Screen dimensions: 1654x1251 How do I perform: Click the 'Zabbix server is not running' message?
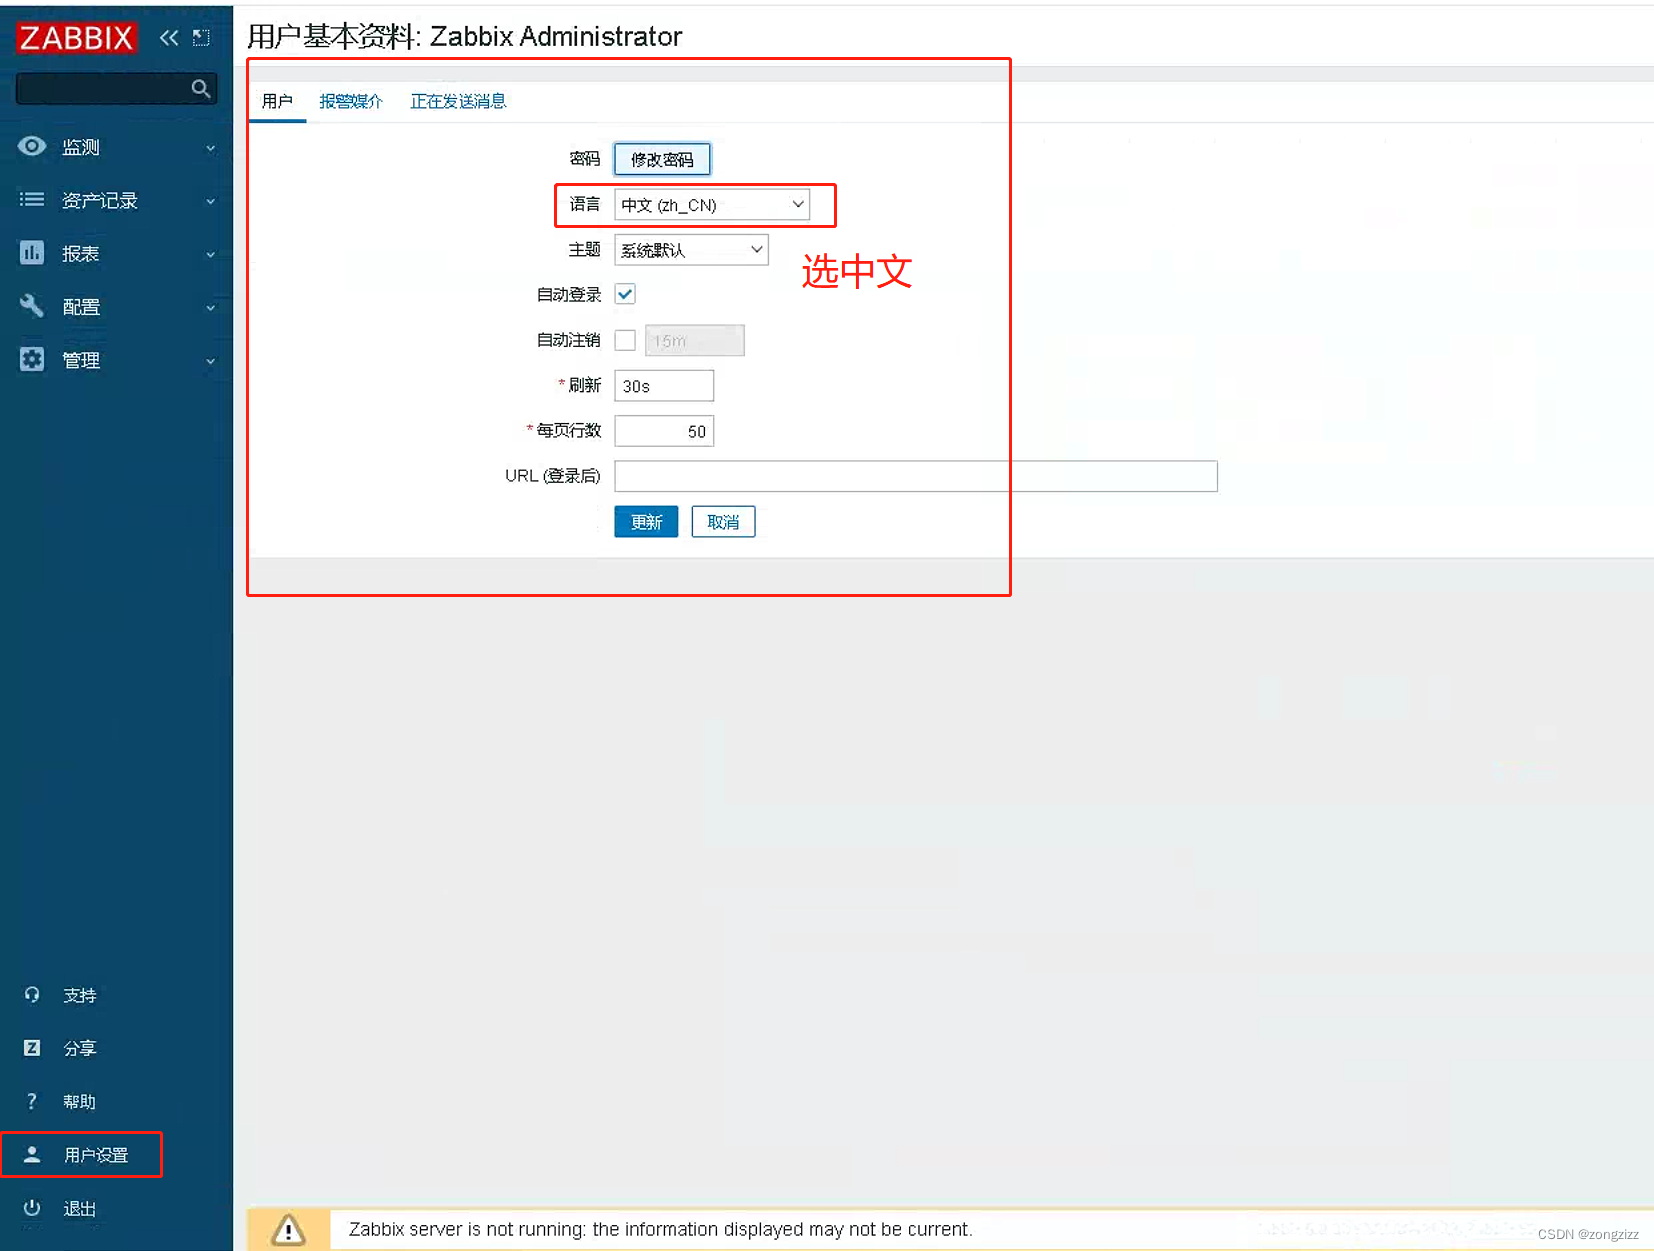point(660,1229)
